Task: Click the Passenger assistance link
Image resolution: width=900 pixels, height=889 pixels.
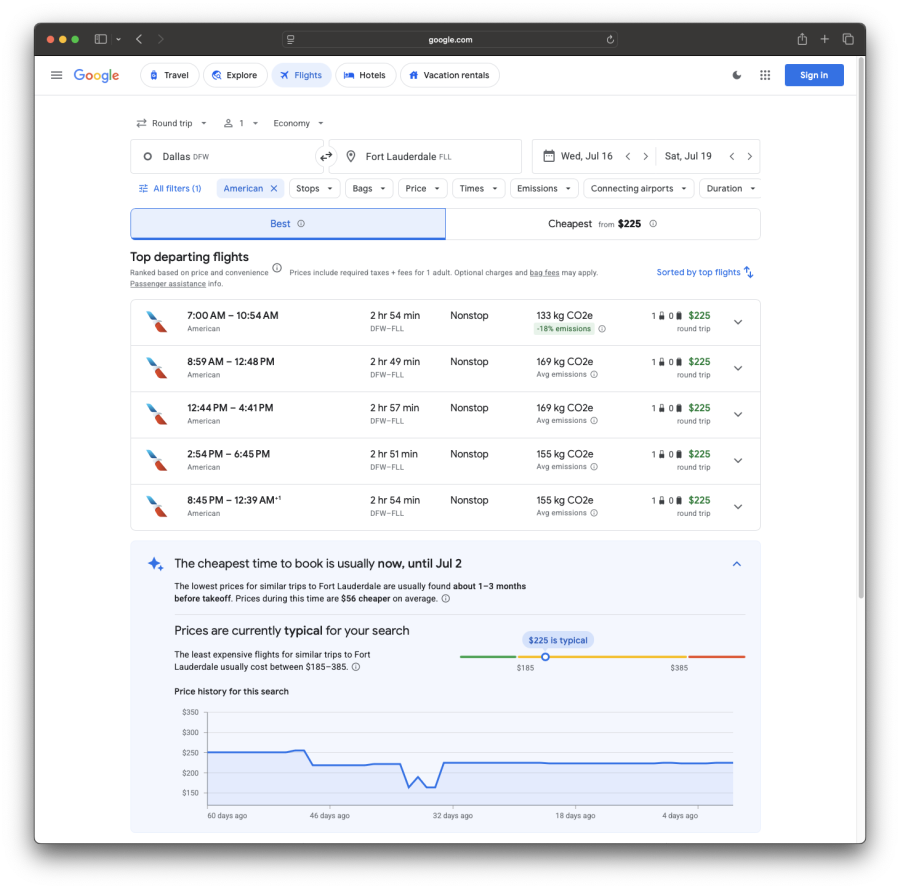Action: pos(168,284)
